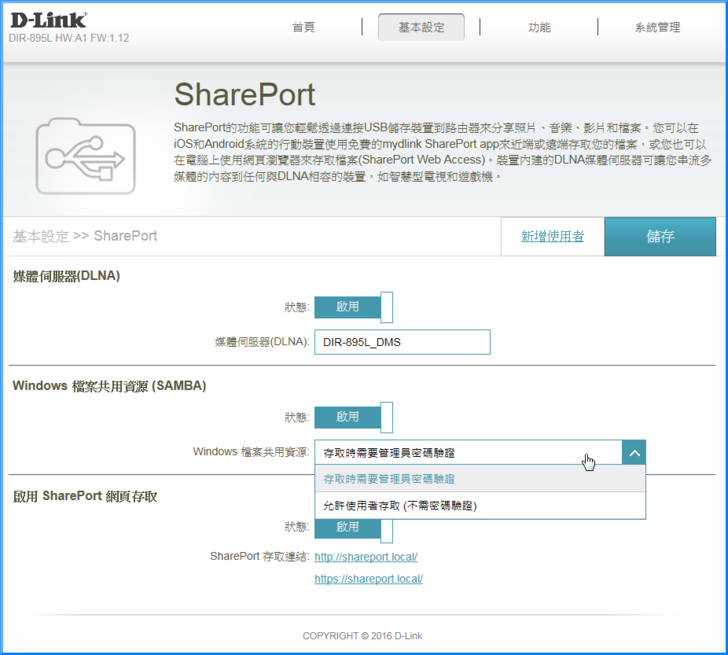Click the Windows 檔案共用資源 combo box field
This screenshot has height=655, width=728.
[x=467, y=452]
